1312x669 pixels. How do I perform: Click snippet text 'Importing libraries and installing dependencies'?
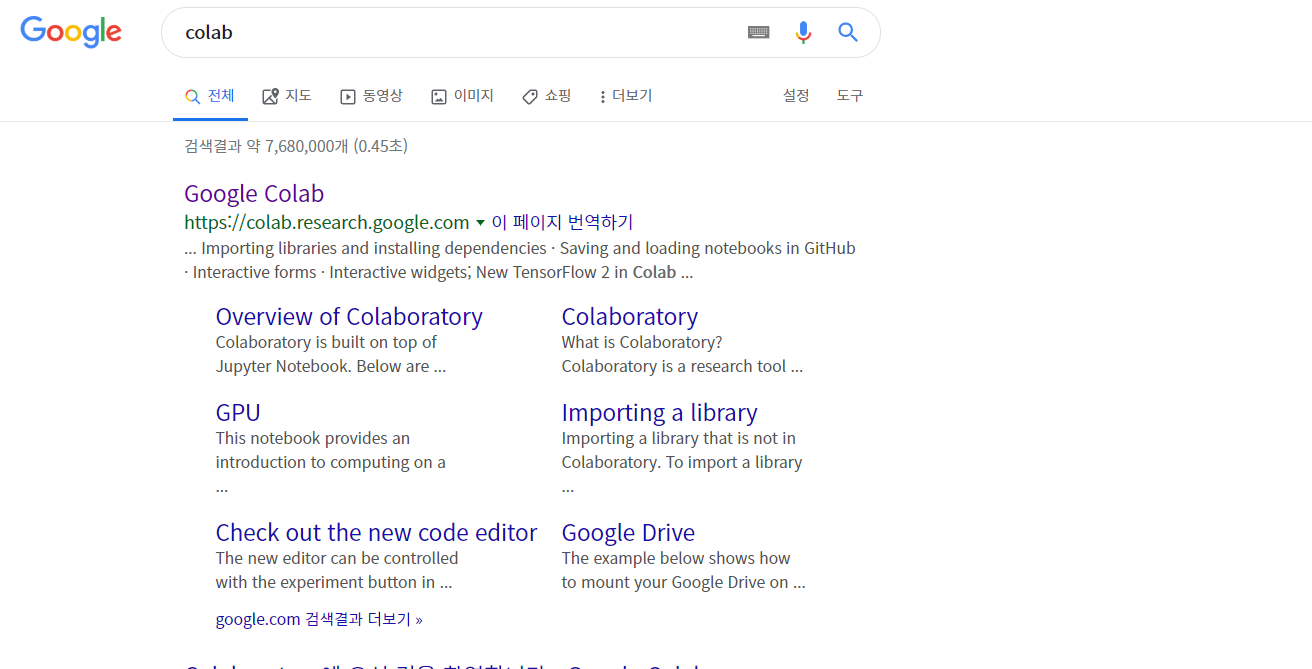point(373,248)
